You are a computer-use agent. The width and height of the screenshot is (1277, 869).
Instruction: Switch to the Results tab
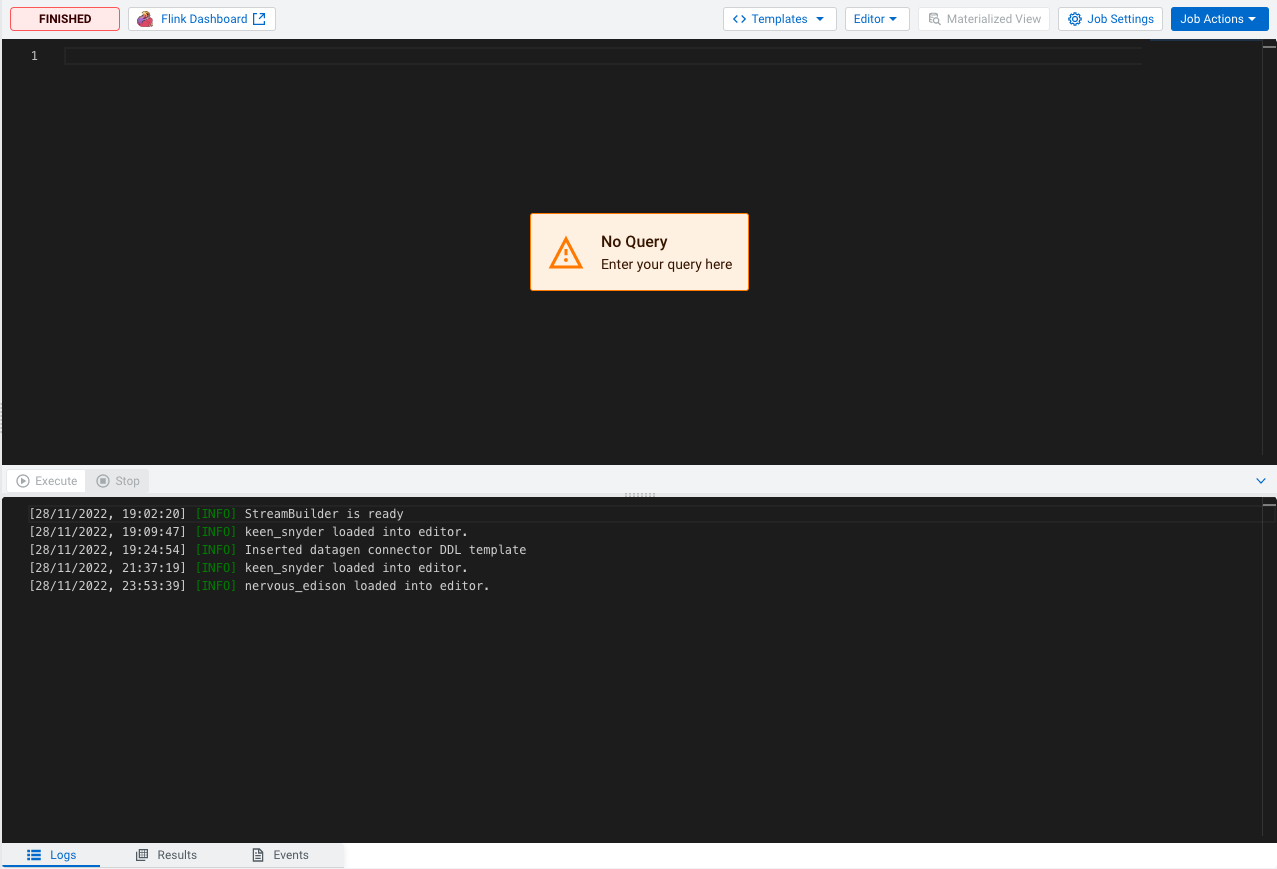click(x=166, y=855)
